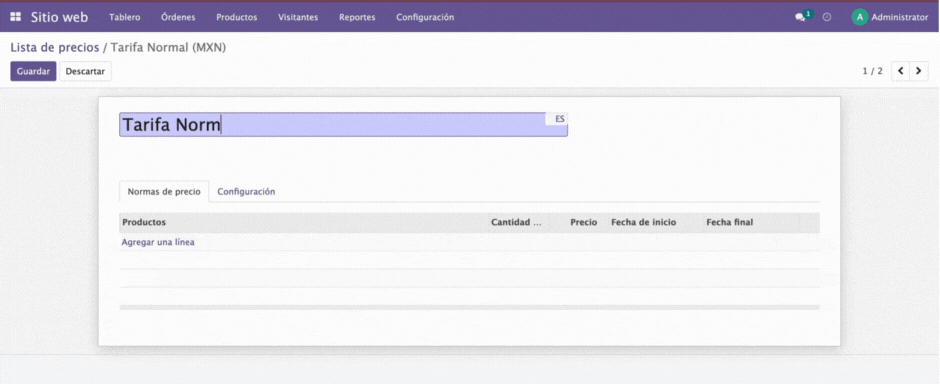Open the Visitantes menu
The height and width of the screenshot is (384, 940).
[x=298, y=17]
